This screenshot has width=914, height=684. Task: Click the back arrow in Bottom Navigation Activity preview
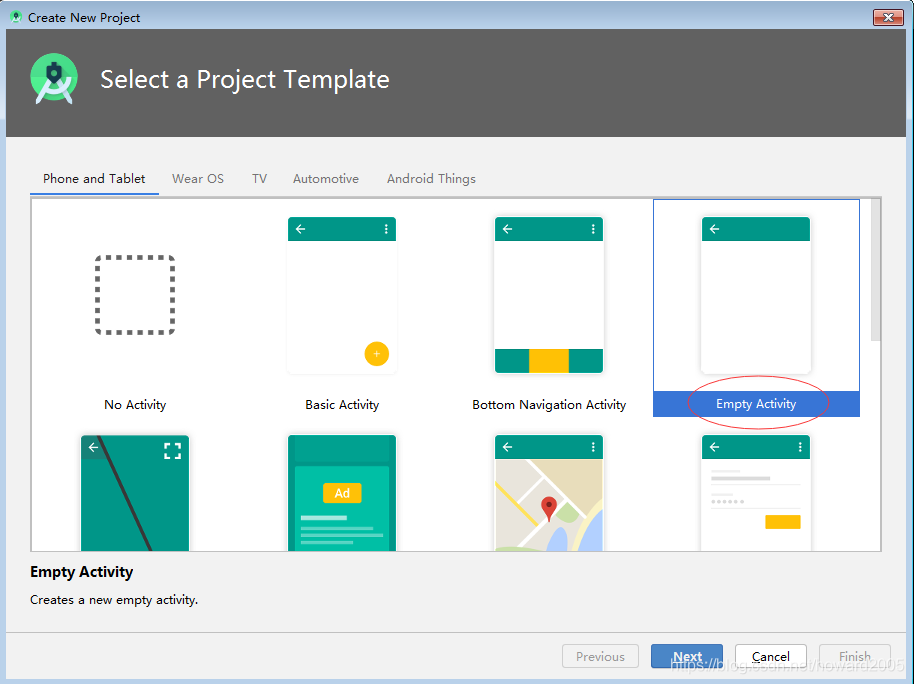tap(508, 229)
